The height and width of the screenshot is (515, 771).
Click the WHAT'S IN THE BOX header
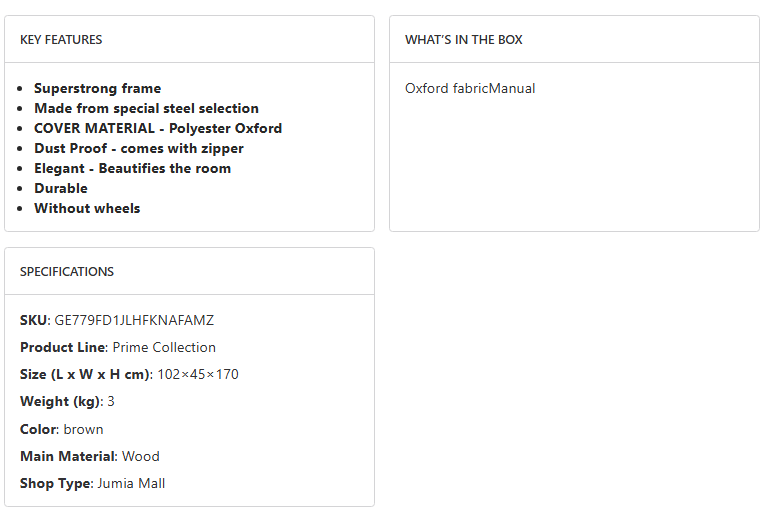point(464,40)
